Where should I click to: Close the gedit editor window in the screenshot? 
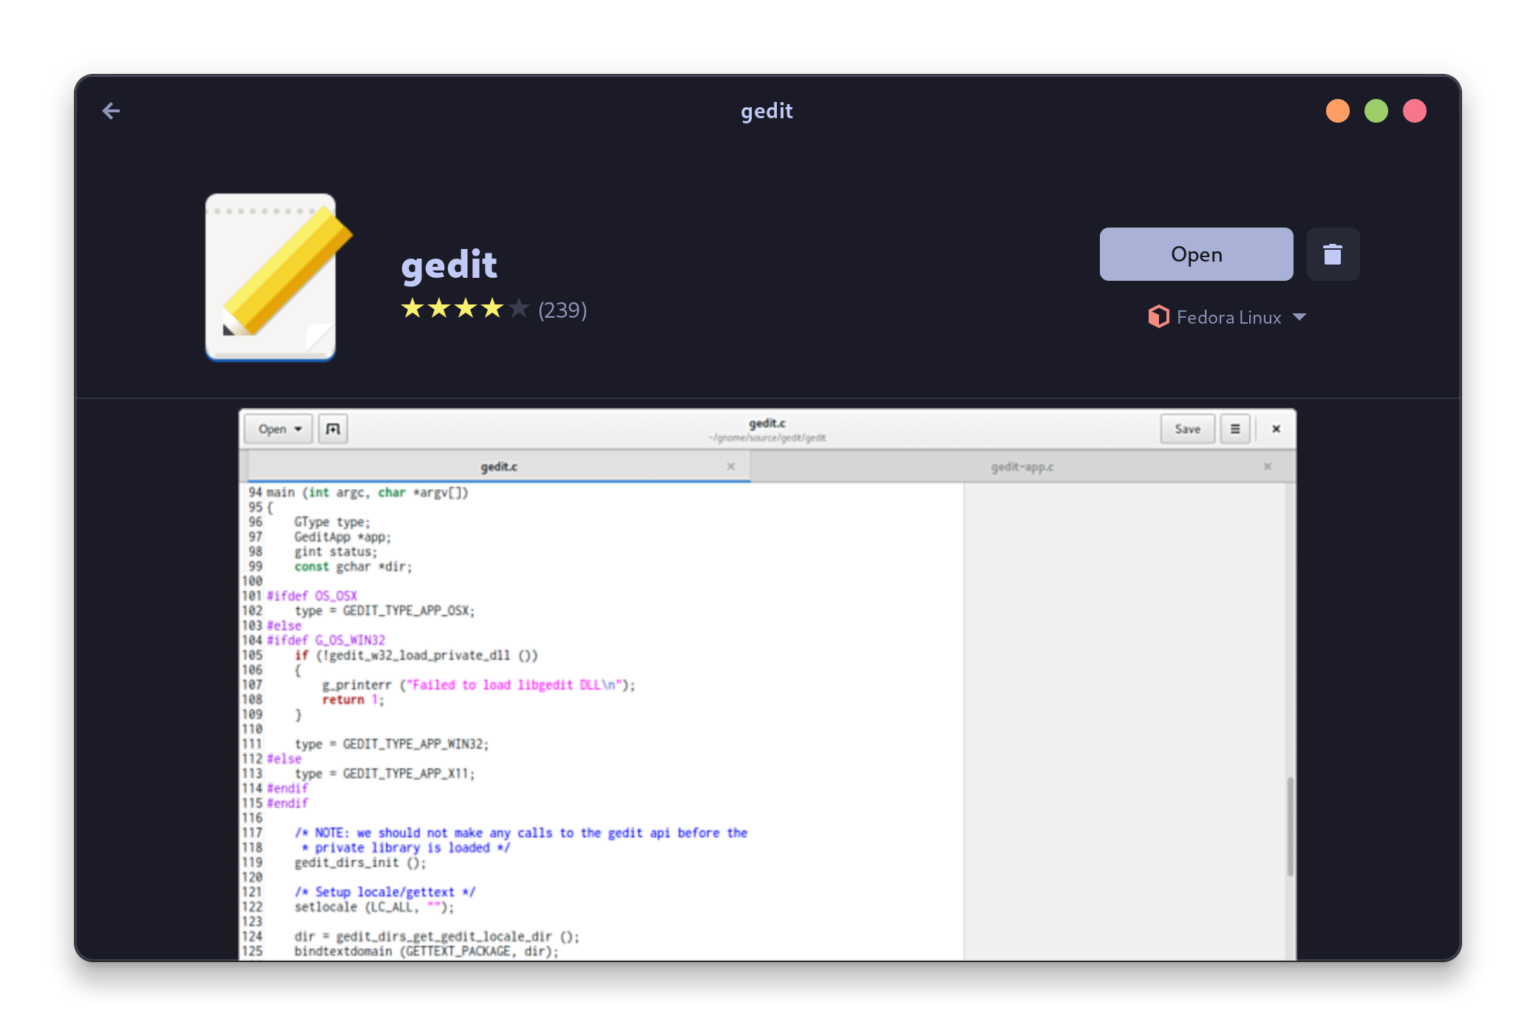click(x=1275, y=428)
